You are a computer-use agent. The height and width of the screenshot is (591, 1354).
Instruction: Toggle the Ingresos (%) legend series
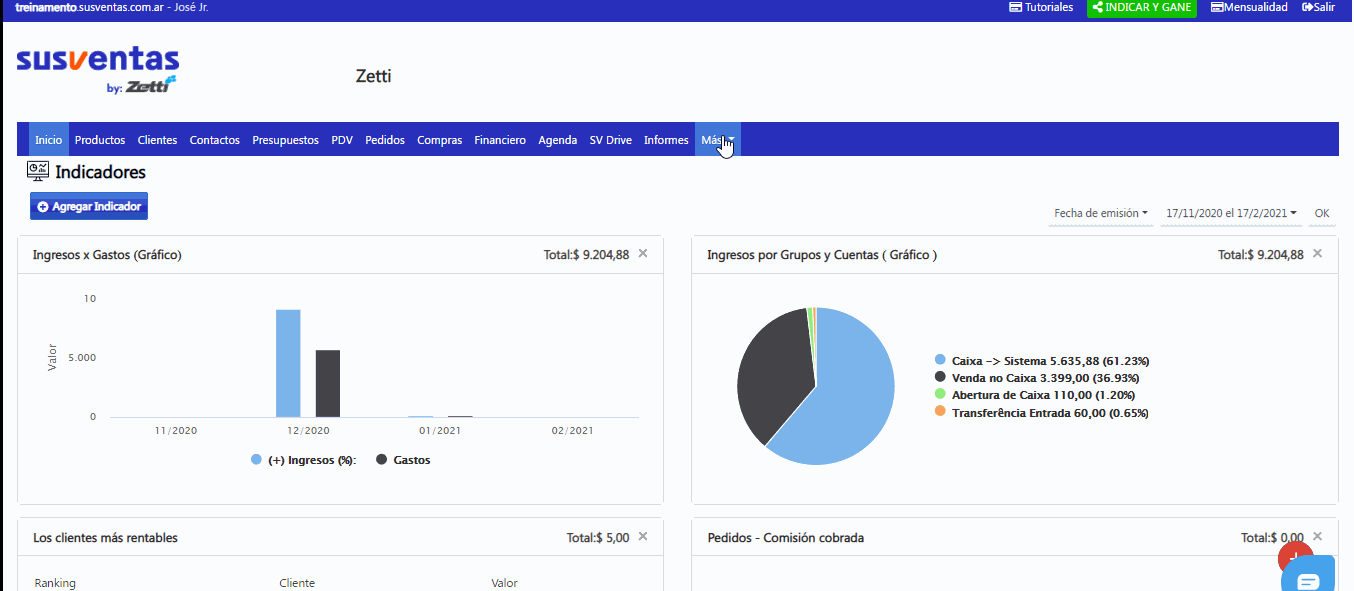[304, 460]
